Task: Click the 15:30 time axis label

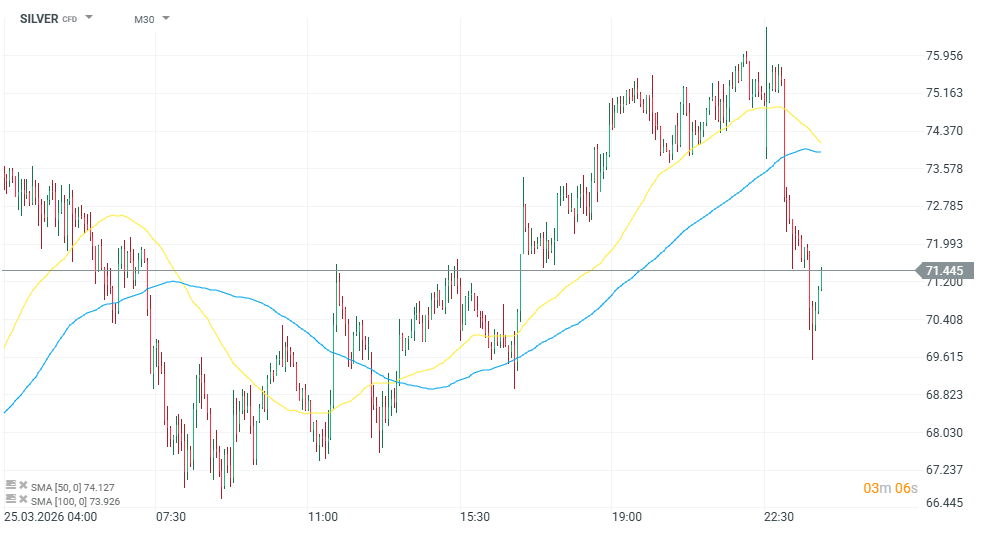Action: click(x=475, y=517)
